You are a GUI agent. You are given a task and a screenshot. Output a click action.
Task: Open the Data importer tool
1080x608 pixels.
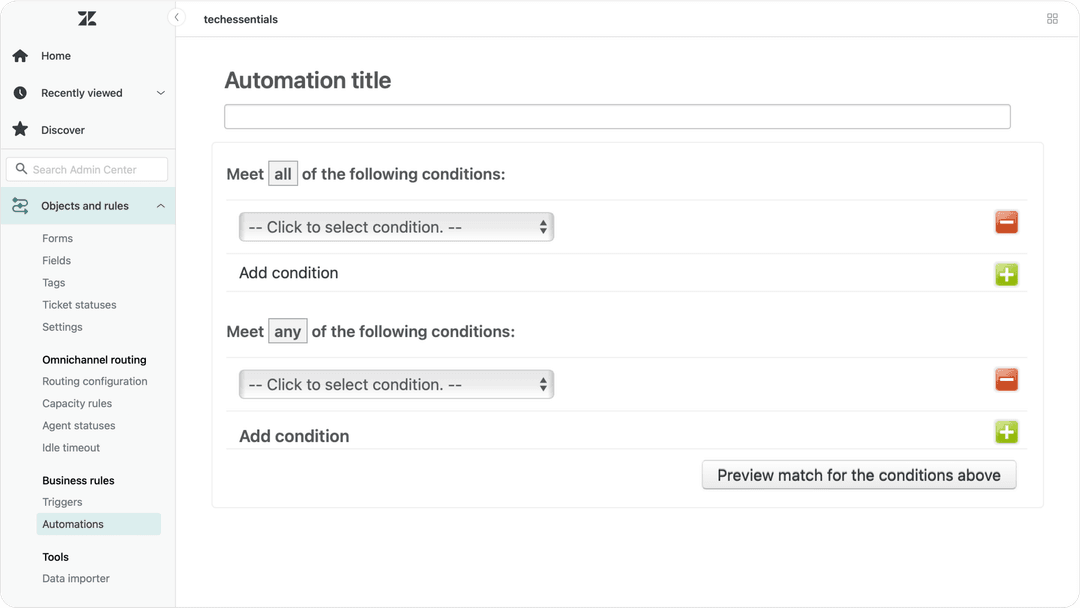[x=75, y=578]
